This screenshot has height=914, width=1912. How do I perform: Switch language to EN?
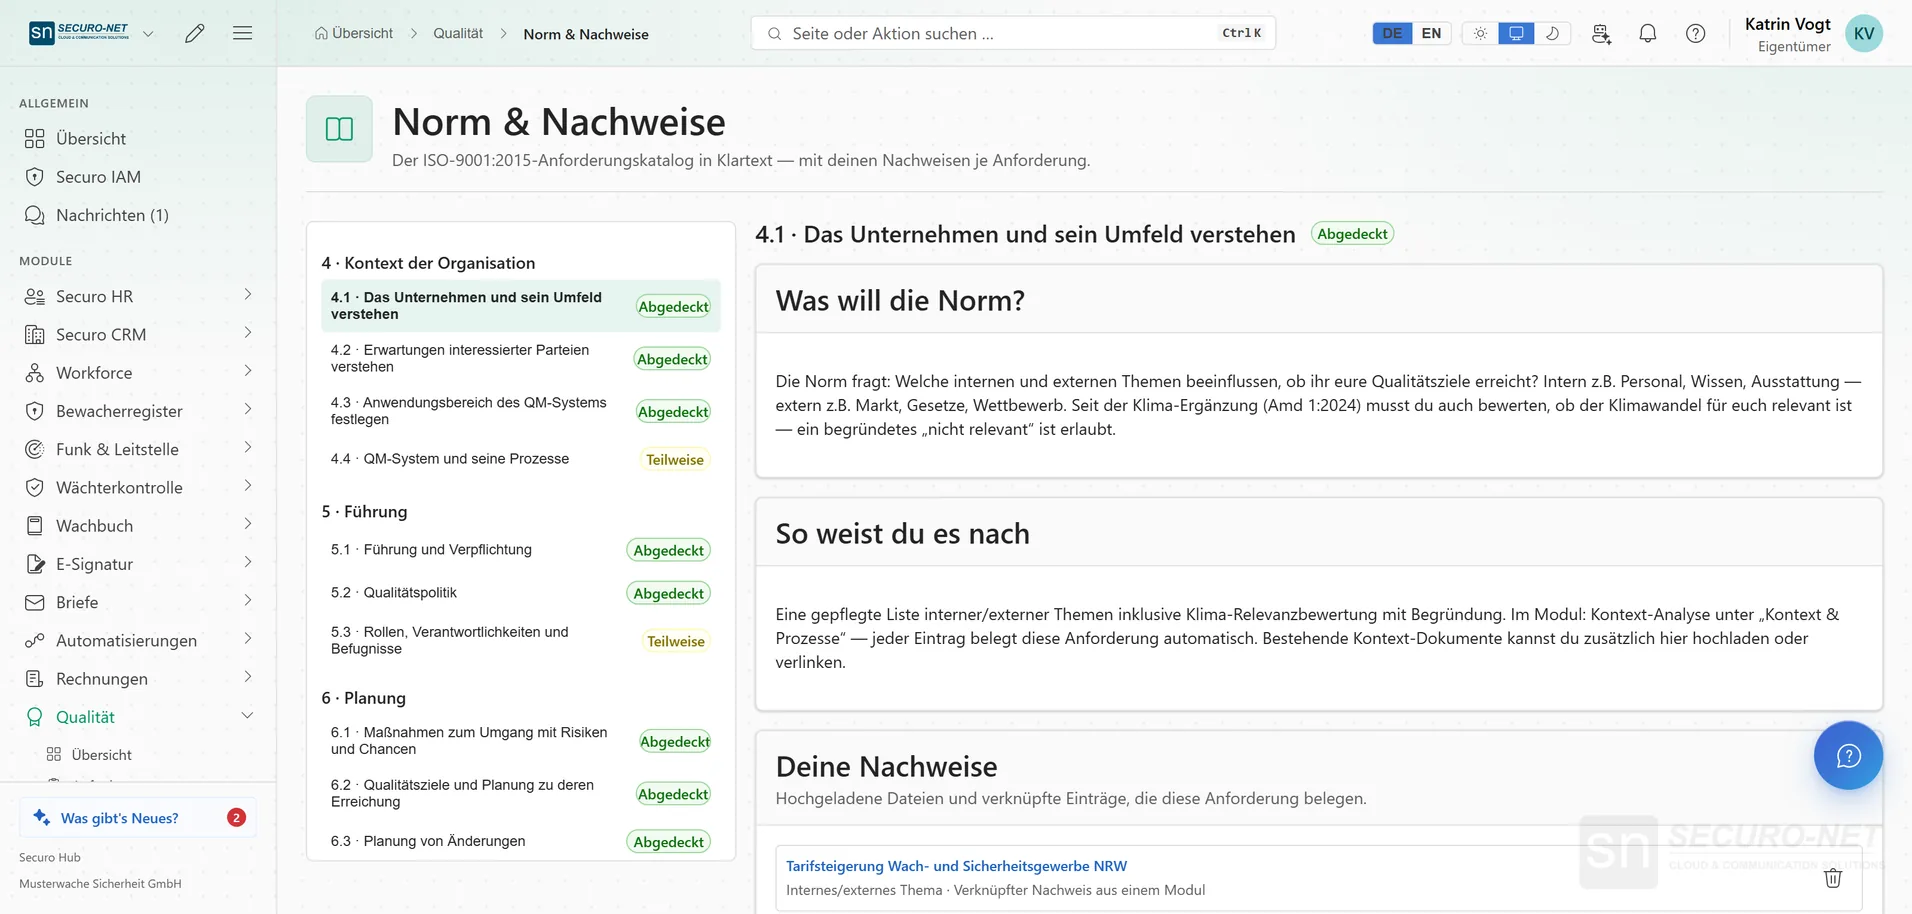click(1431, 33)
